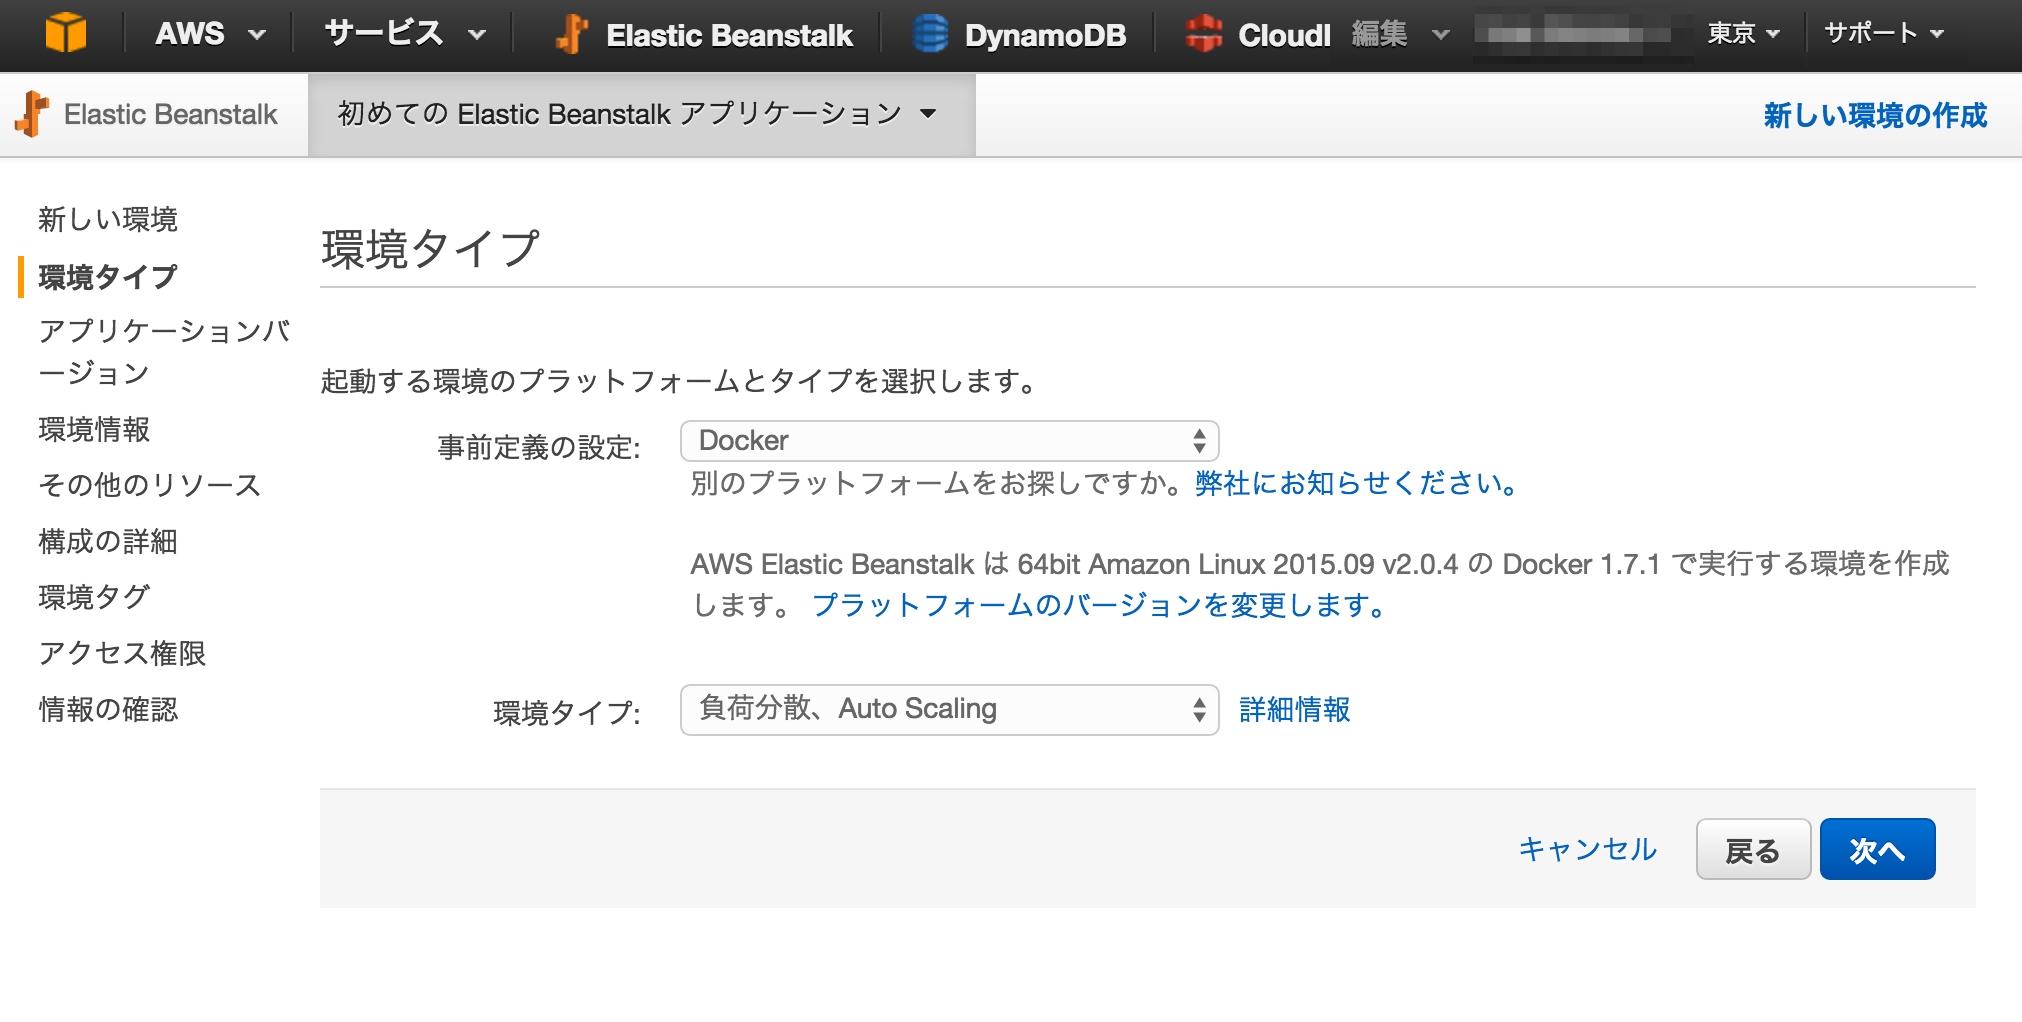Select アクセス権限 step in sidebar
The height and width of the screenshot is (1022, 2022).
pyautogui.click(x=122, y=653)
